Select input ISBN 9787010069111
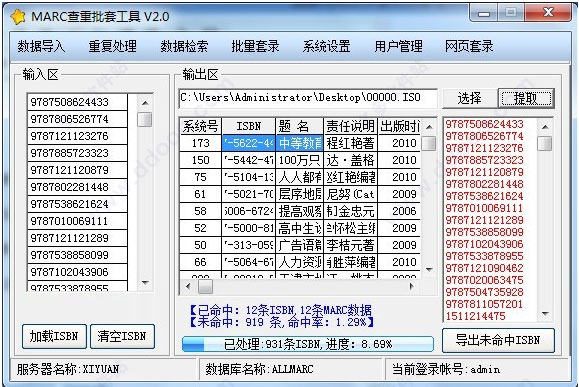 point(77,221)
